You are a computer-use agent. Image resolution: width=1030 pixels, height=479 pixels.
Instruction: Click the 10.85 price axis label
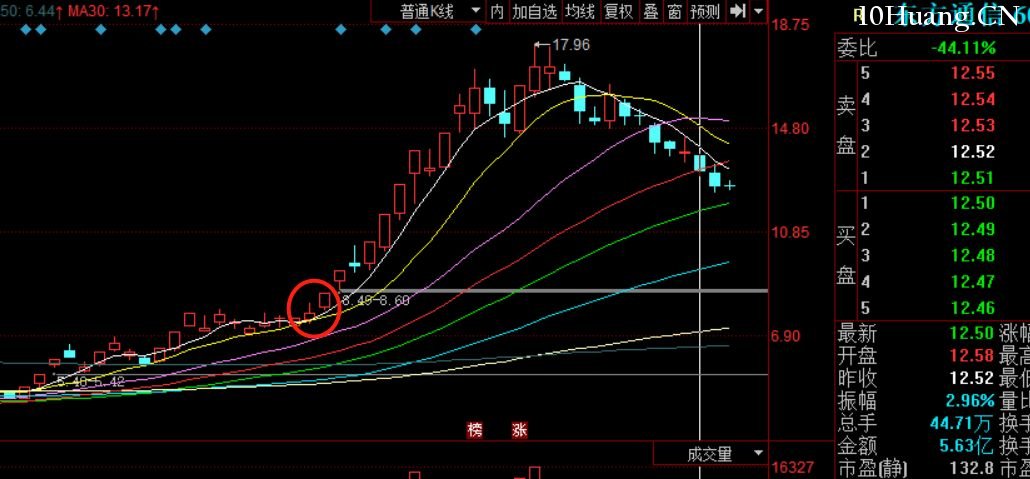click(791, 232)
